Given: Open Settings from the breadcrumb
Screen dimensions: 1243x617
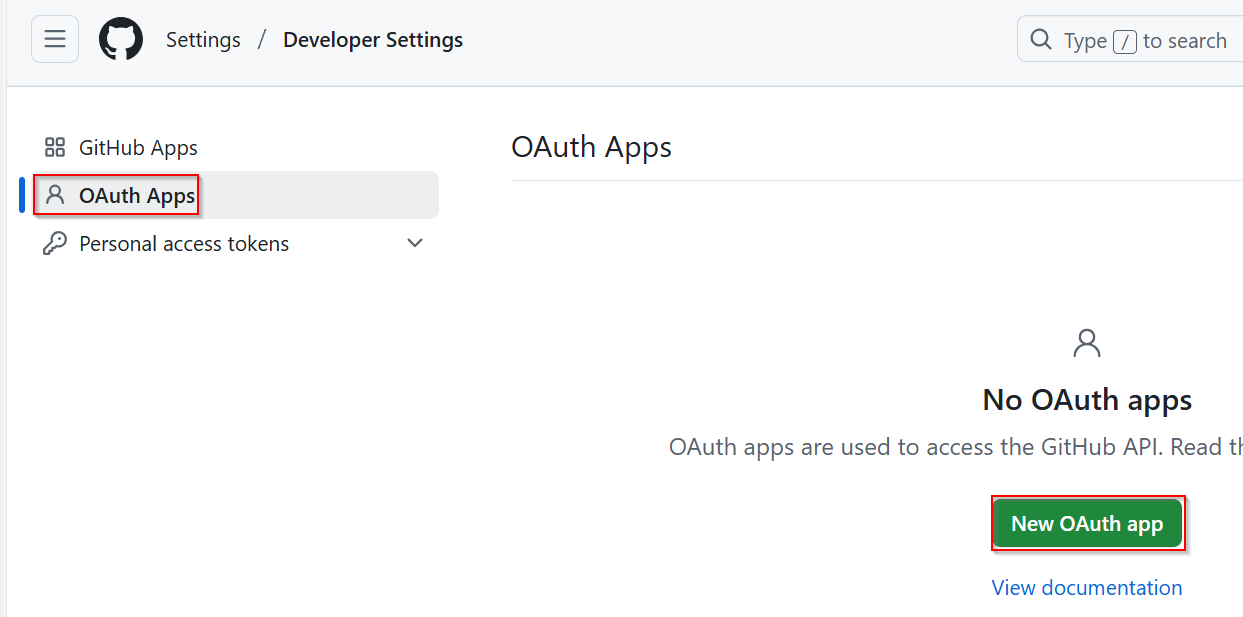Looking at the screenshot, I should pos(203,39).
